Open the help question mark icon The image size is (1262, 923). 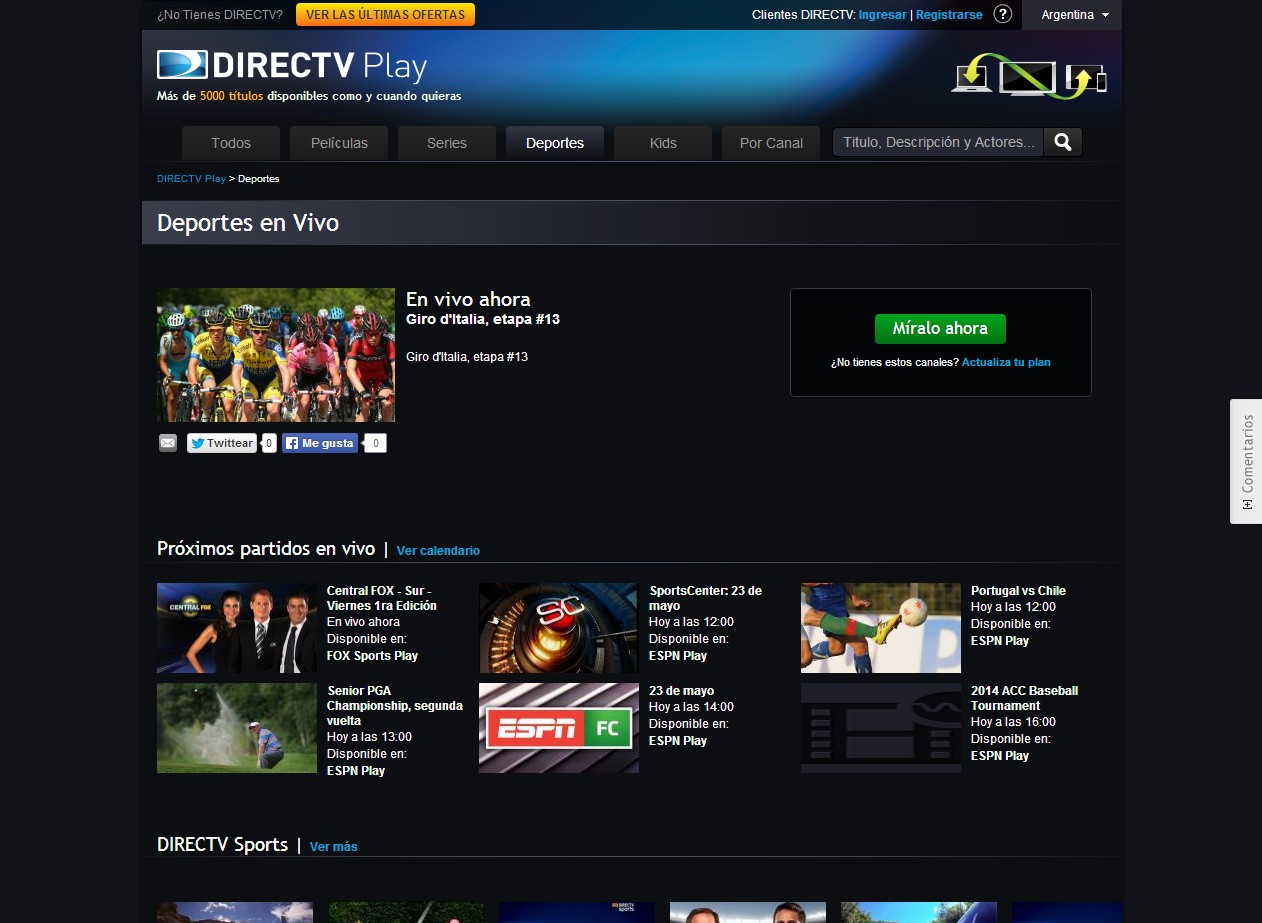point(1002,15)
